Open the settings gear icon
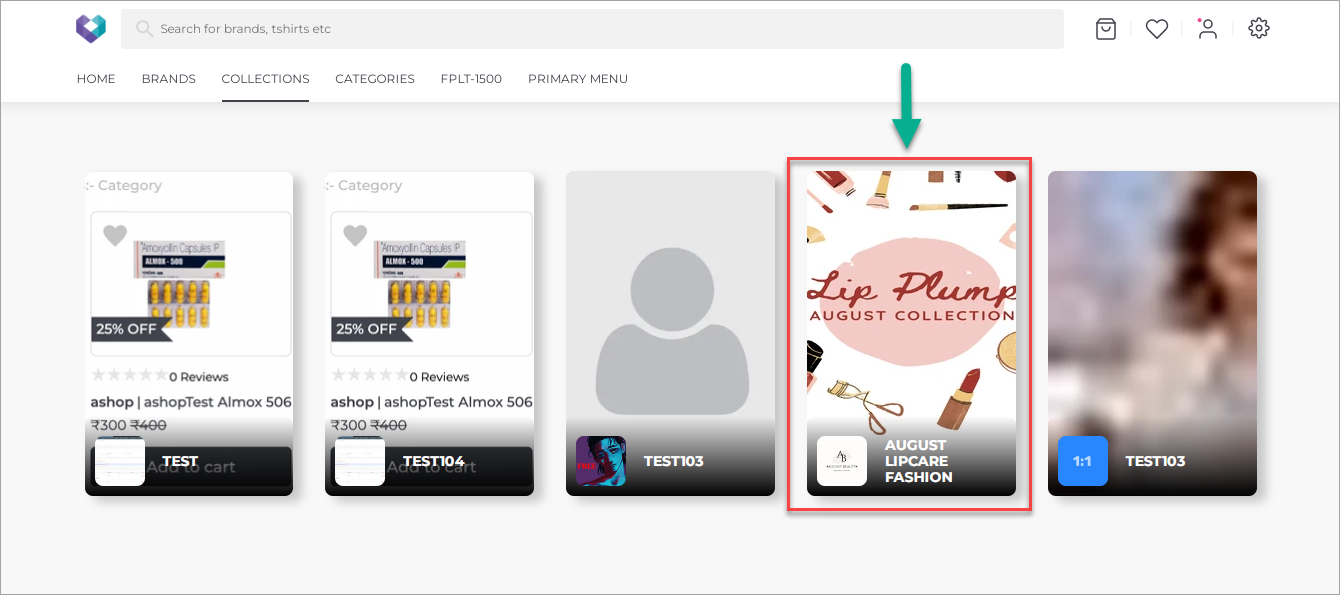This screenshot has width=1340, height=595. pos(1259,29)
